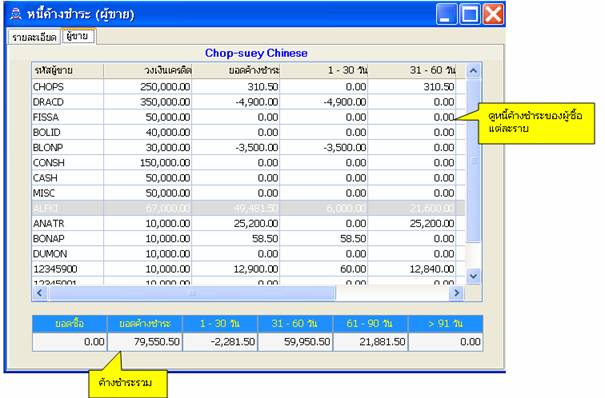605x398 pixels.
Task: Click total outstanding field showing 79,550.50
Action: tap(145, 342)
